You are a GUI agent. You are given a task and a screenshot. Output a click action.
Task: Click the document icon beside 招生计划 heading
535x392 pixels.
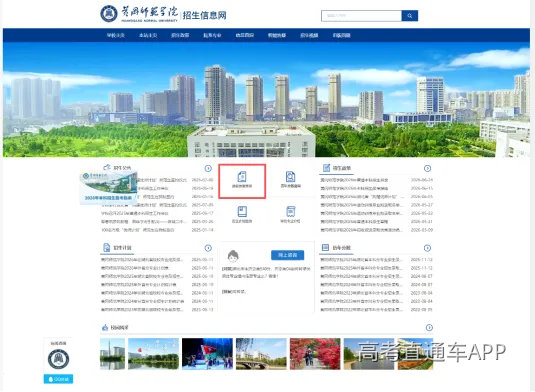(x=107, y=247)
